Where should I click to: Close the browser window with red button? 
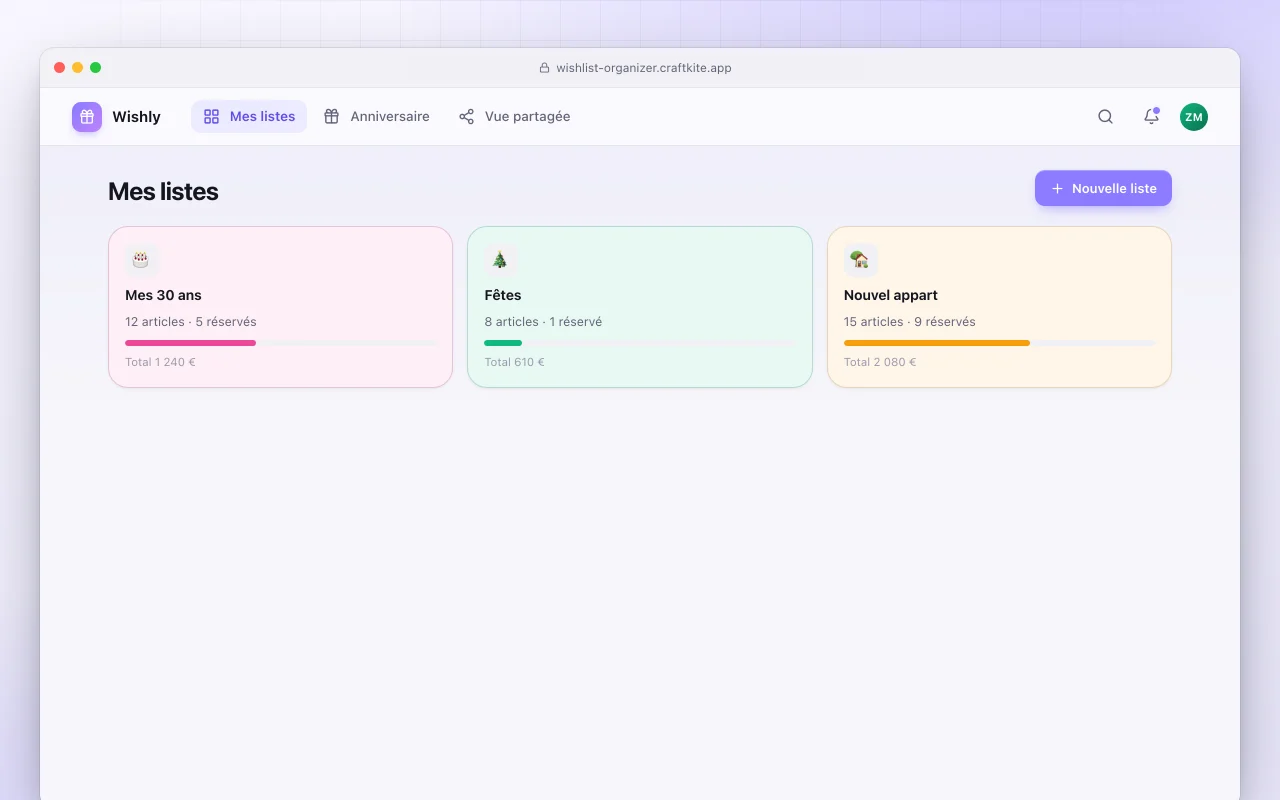(x=59, y=68)
